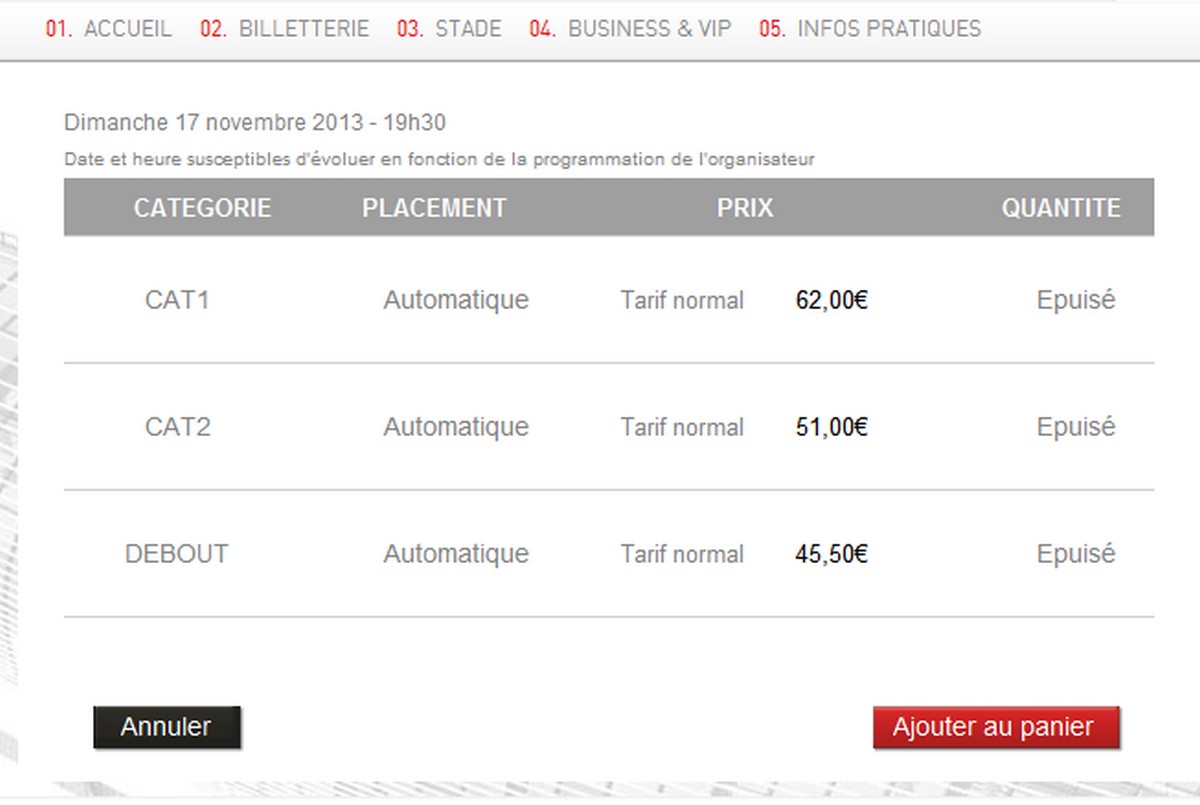Image resolution: width=1200 pixels, height=805 pixels.
Task: Navigate to Business & VIP
Action: 631,29
